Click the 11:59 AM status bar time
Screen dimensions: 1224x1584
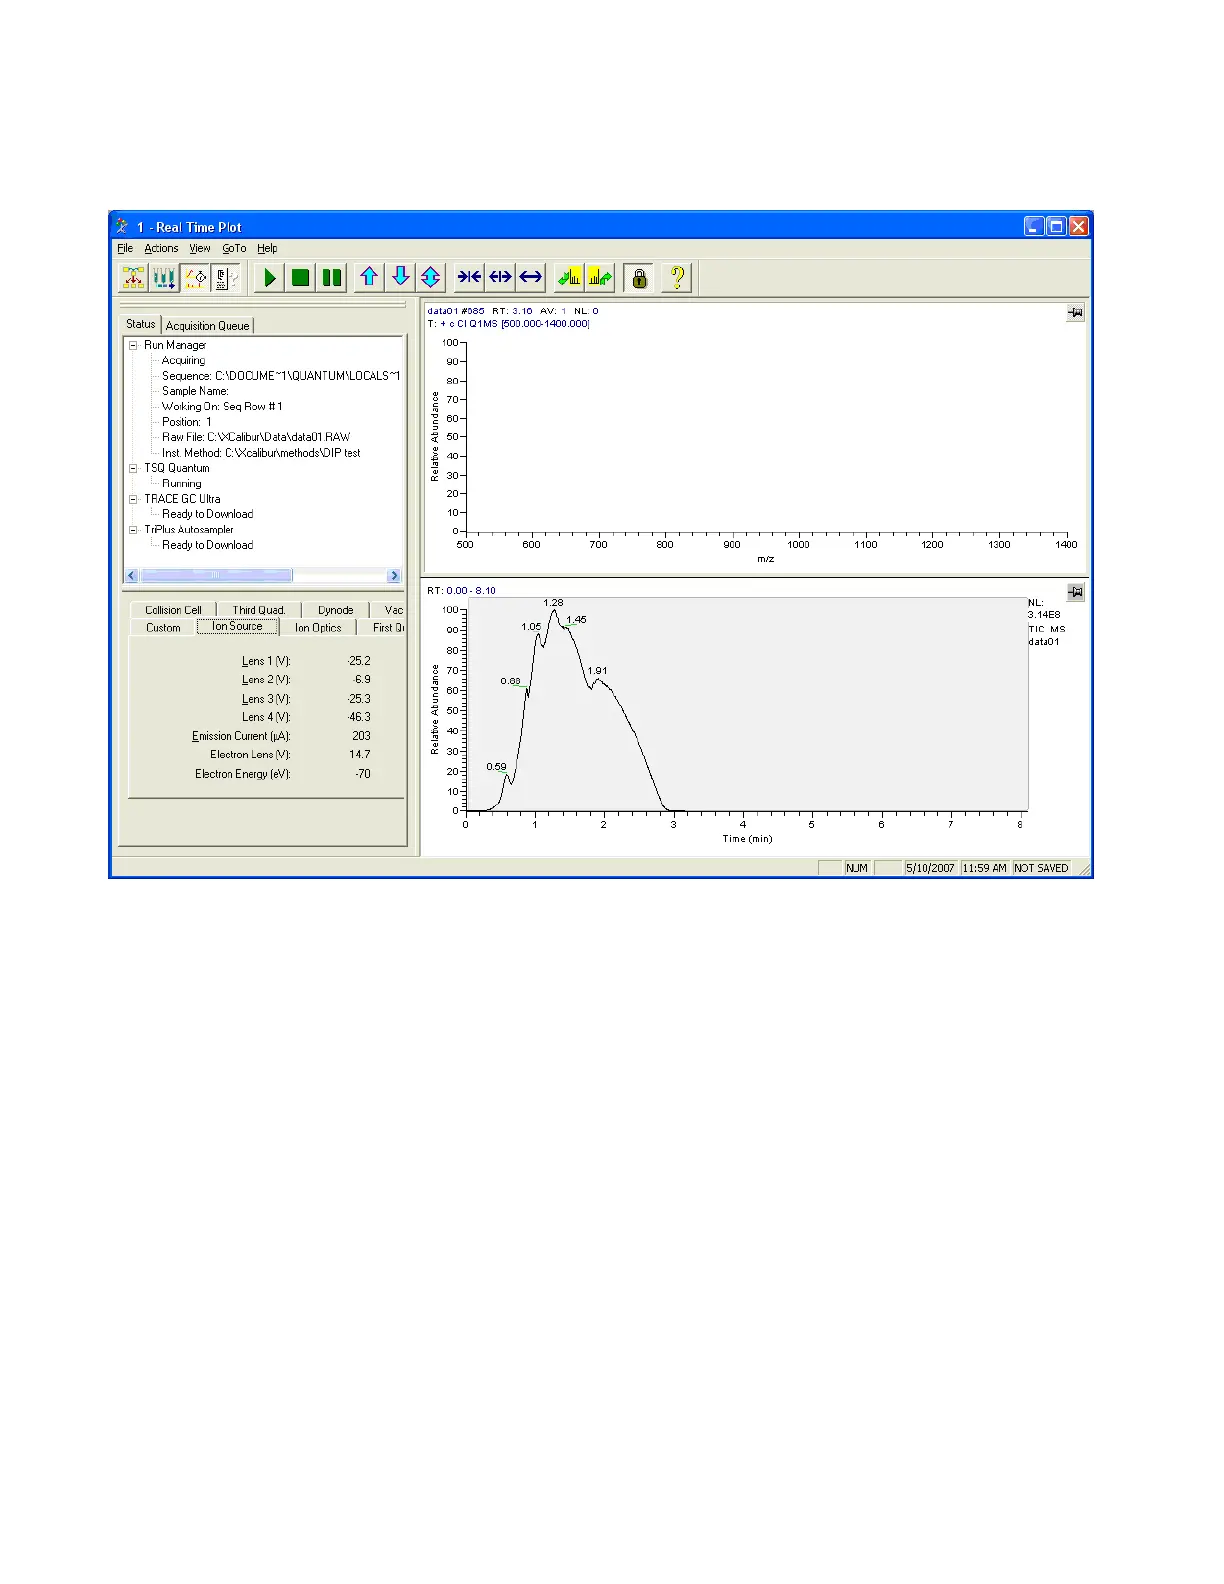[x=985, y=868]
